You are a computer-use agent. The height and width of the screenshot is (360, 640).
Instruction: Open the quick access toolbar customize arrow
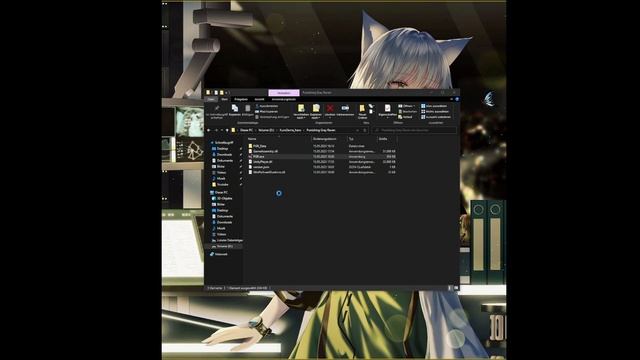(227, 93)
